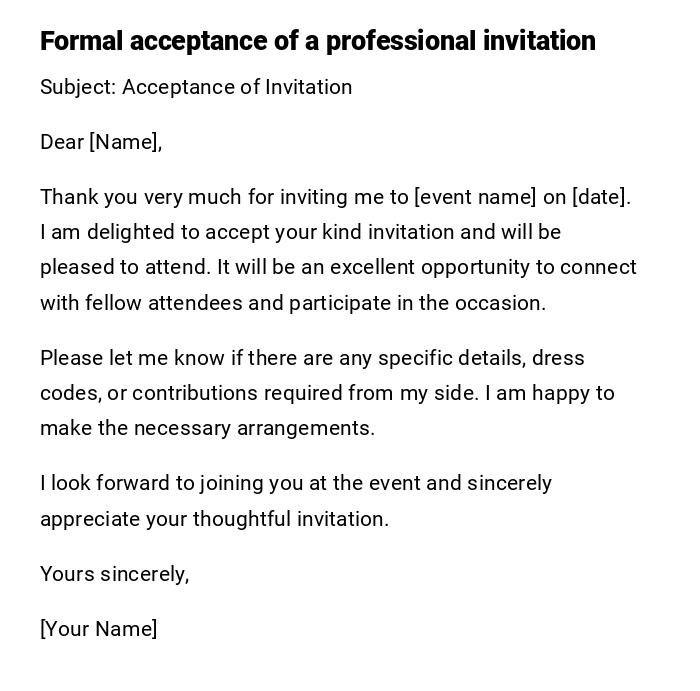Click the "Yours sincerely," closing line

tap(114, 574)
